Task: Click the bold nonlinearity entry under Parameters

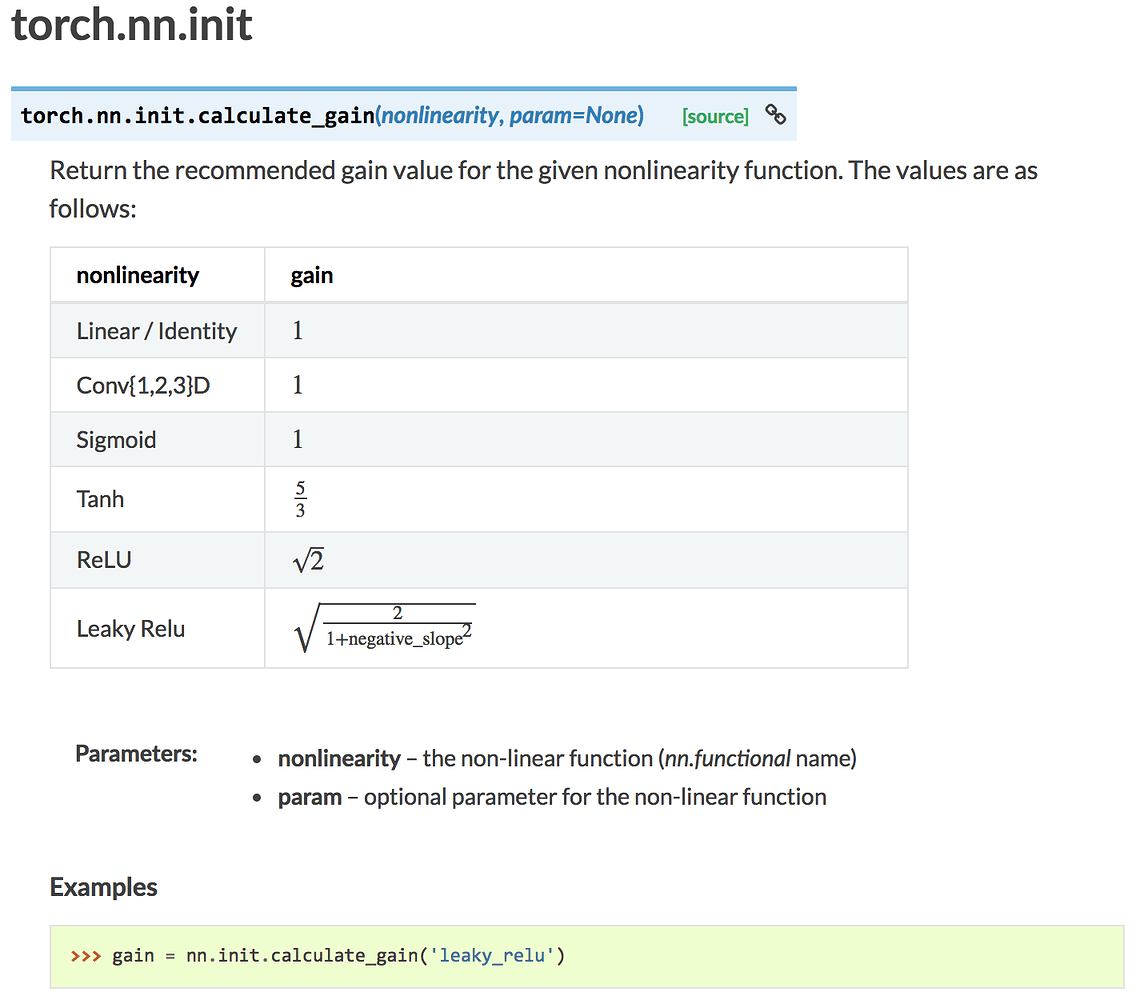Action: click(x=339, y=759)
